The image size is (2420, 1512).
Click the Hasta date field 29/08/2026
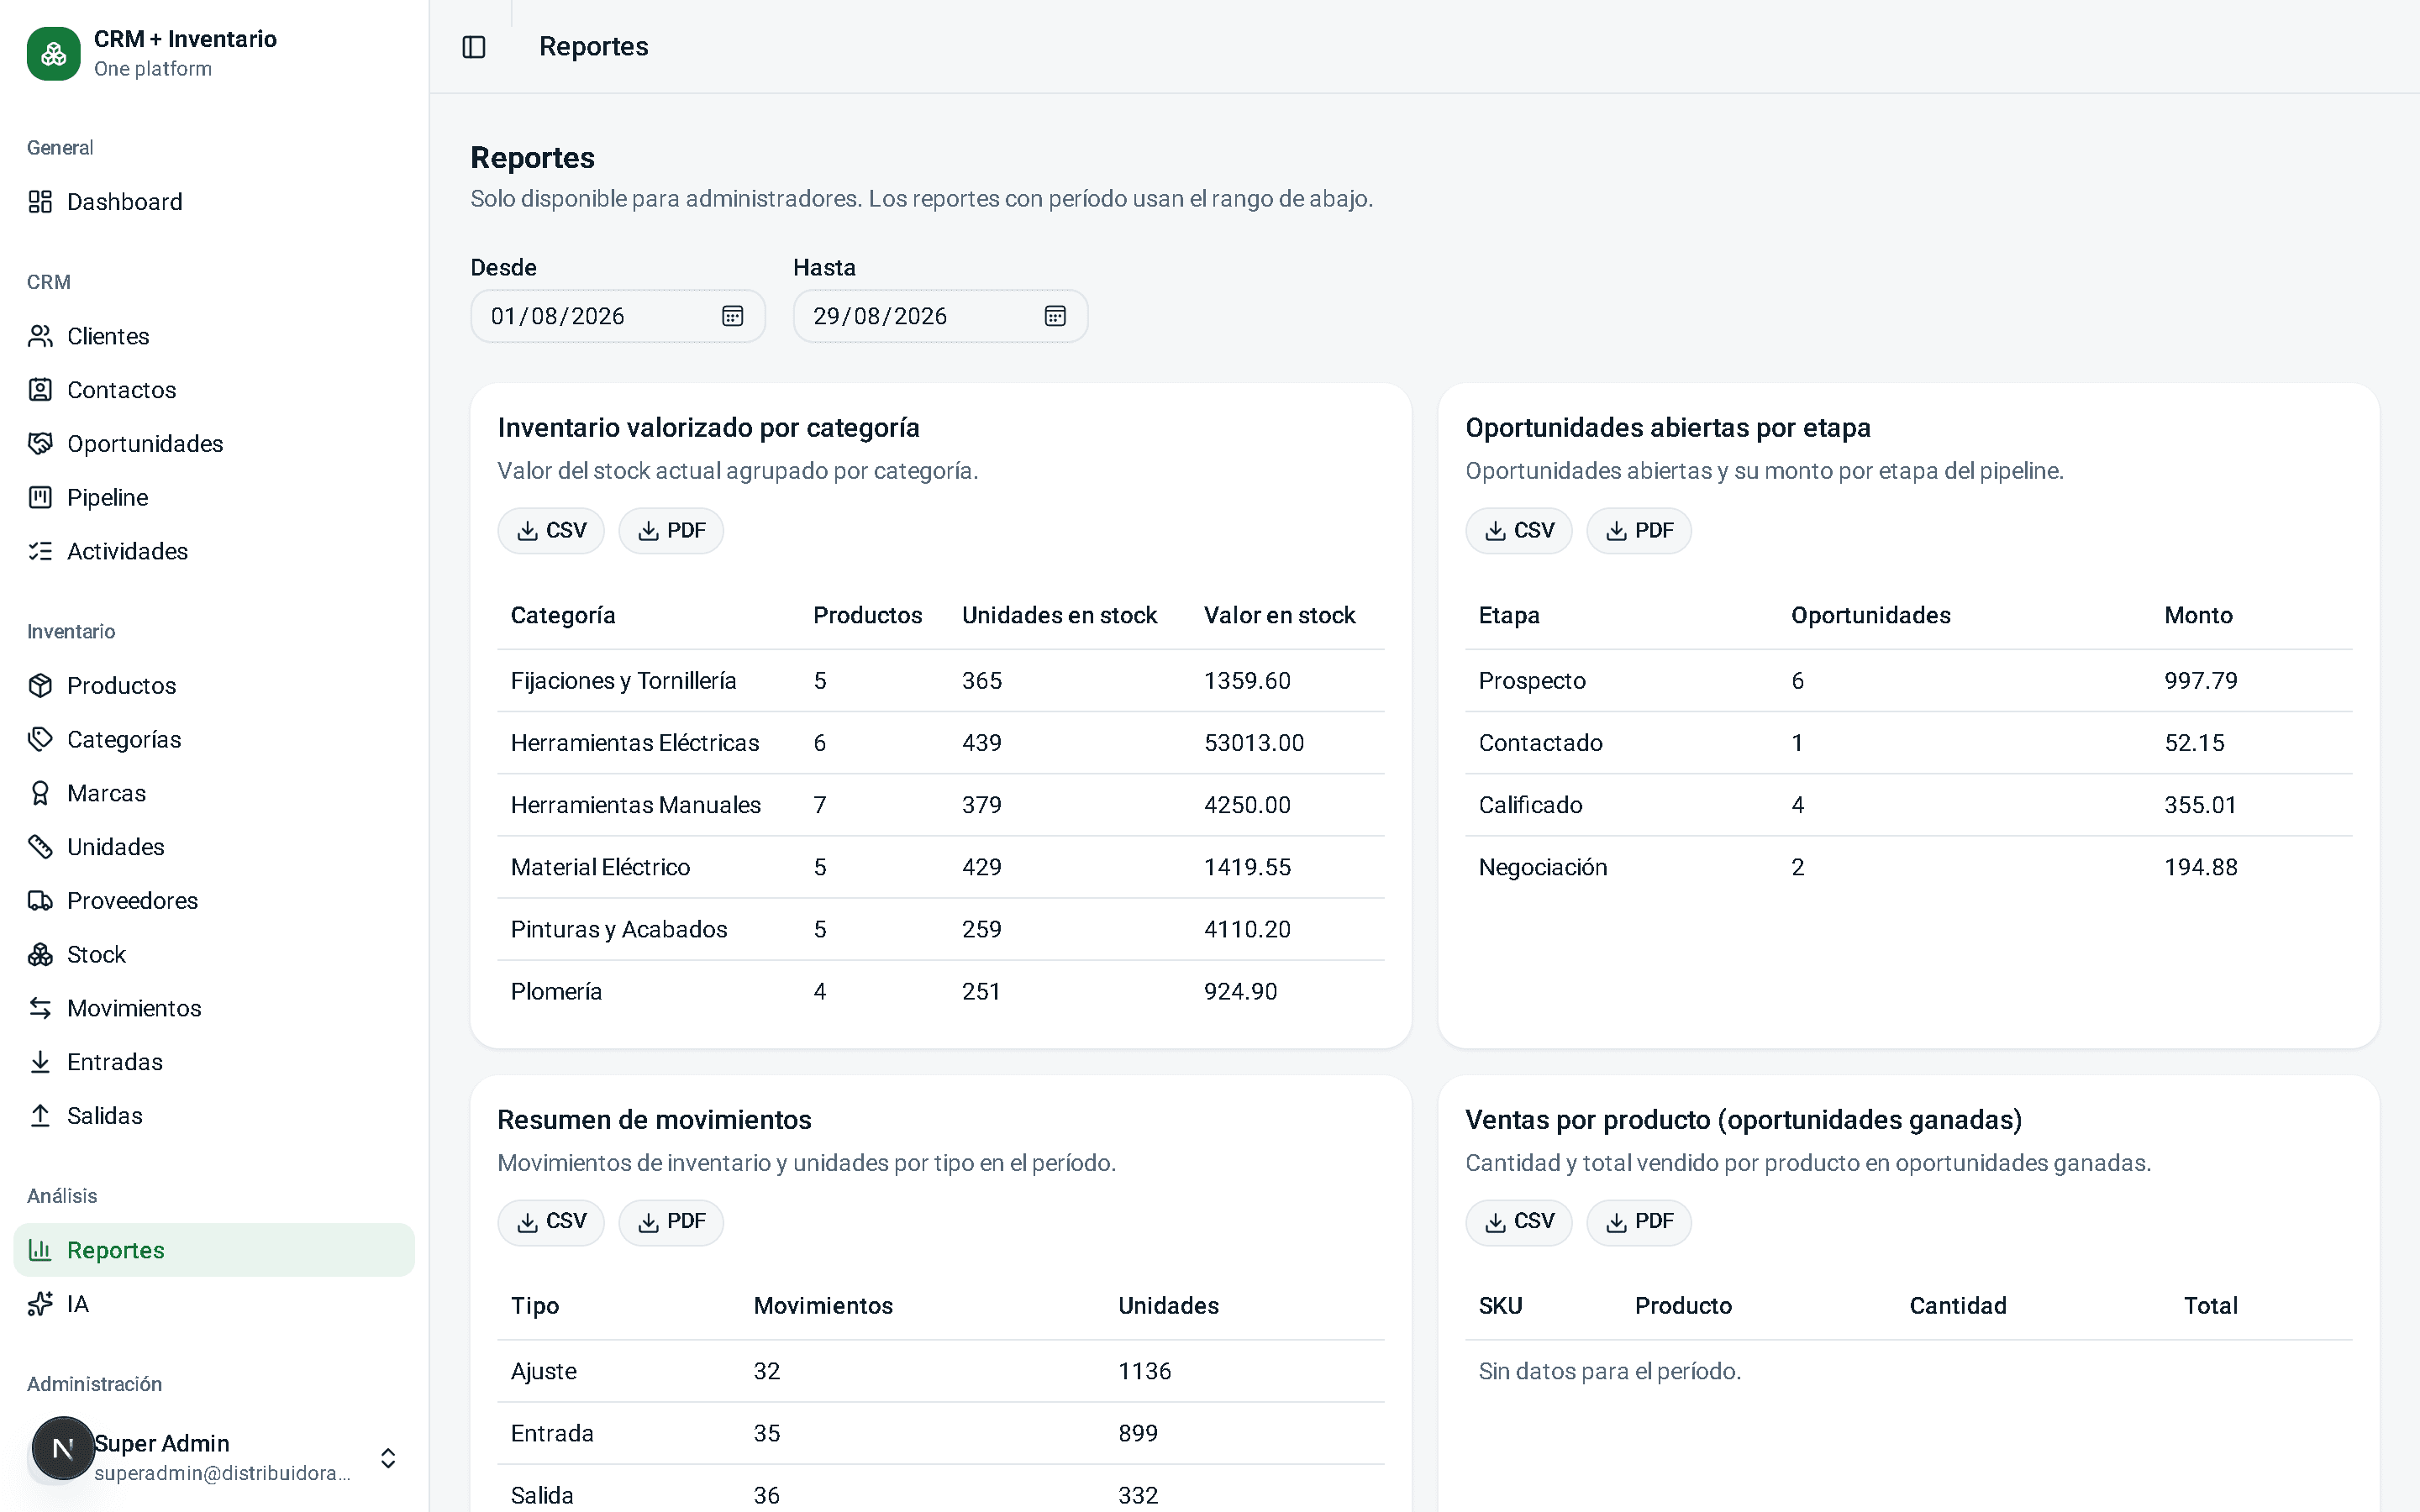pos(941,316)
